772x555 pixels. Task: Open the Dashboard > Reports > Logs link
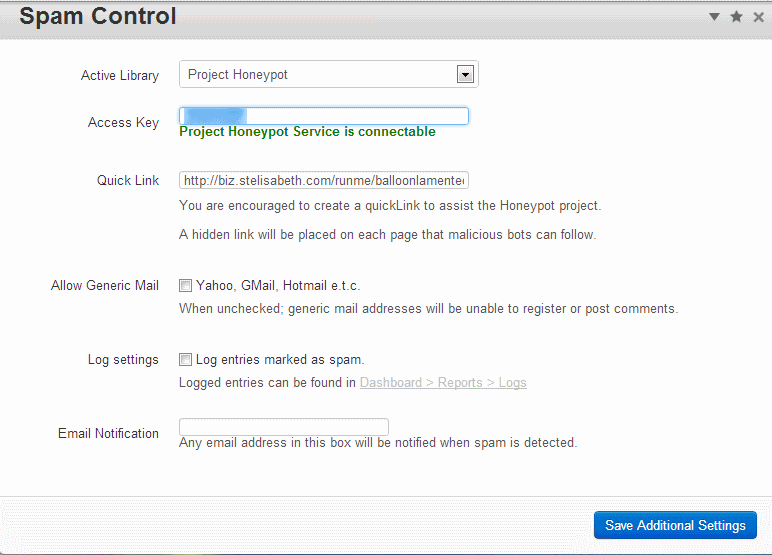point(443,383)
